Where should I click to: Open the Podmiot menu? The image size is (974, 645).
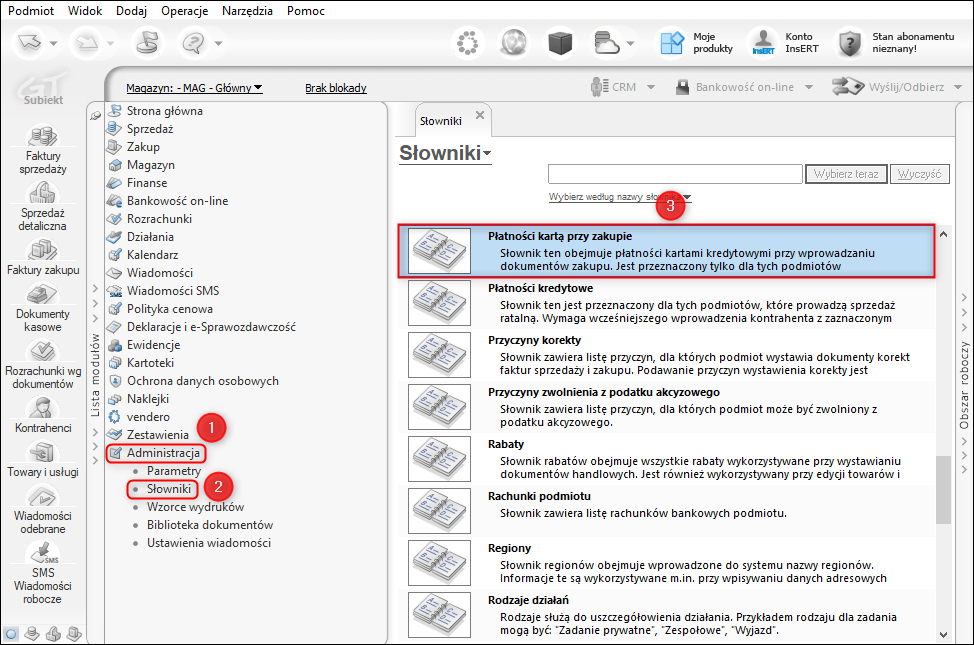click(x=31, y=11)
